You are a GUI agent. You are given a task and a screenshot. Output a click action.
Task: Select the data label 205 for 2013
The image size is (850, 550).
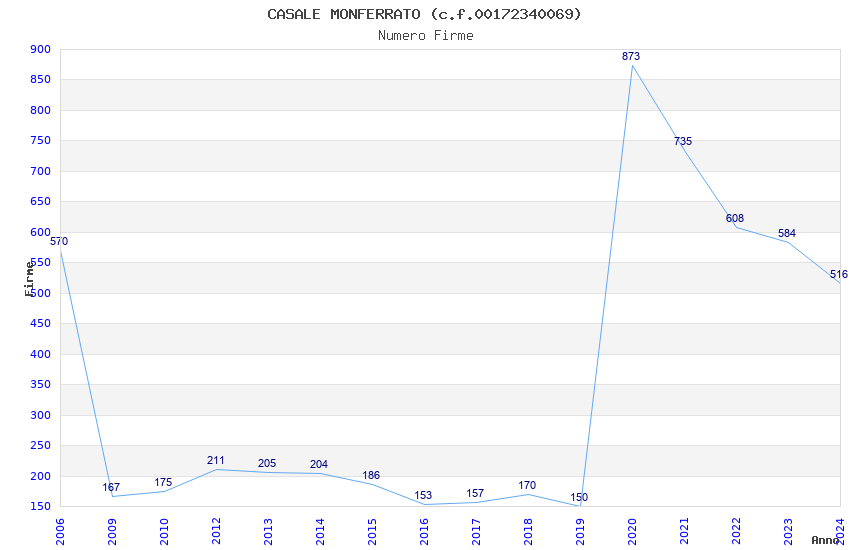coord(267,464)
